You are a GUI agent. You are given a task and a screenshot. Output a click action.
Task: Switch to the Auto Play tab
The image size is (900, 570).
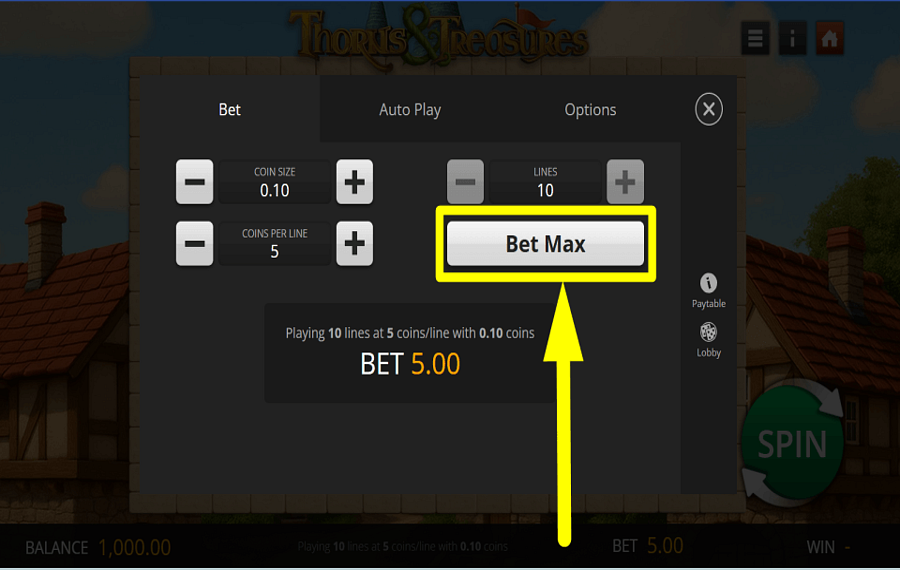tap(410, 110)
